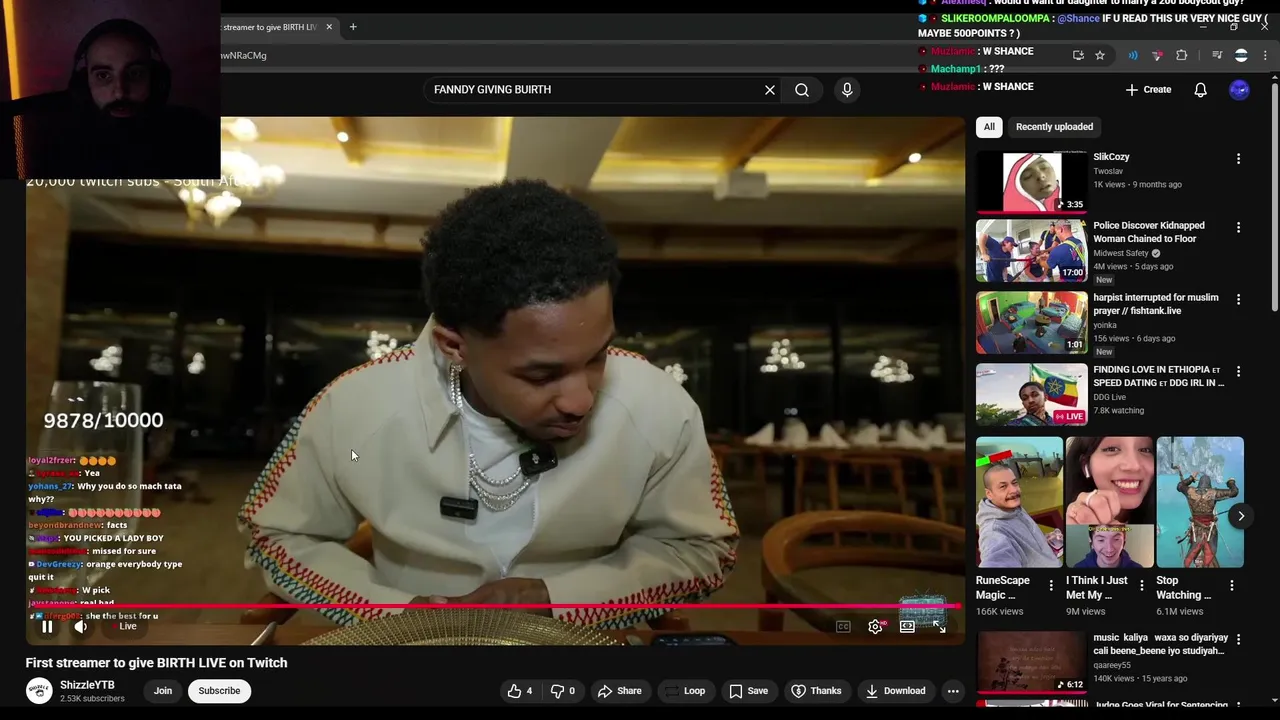Dislike the video with thumbs down

(563, 691)
